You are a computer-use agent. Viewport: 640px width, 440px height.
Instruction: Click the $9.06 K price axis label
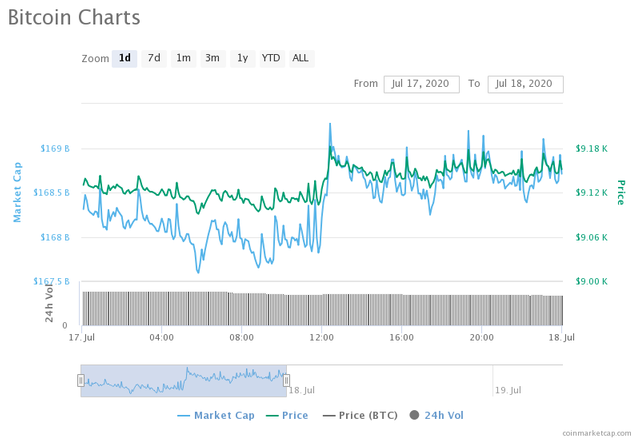[591, 237]
